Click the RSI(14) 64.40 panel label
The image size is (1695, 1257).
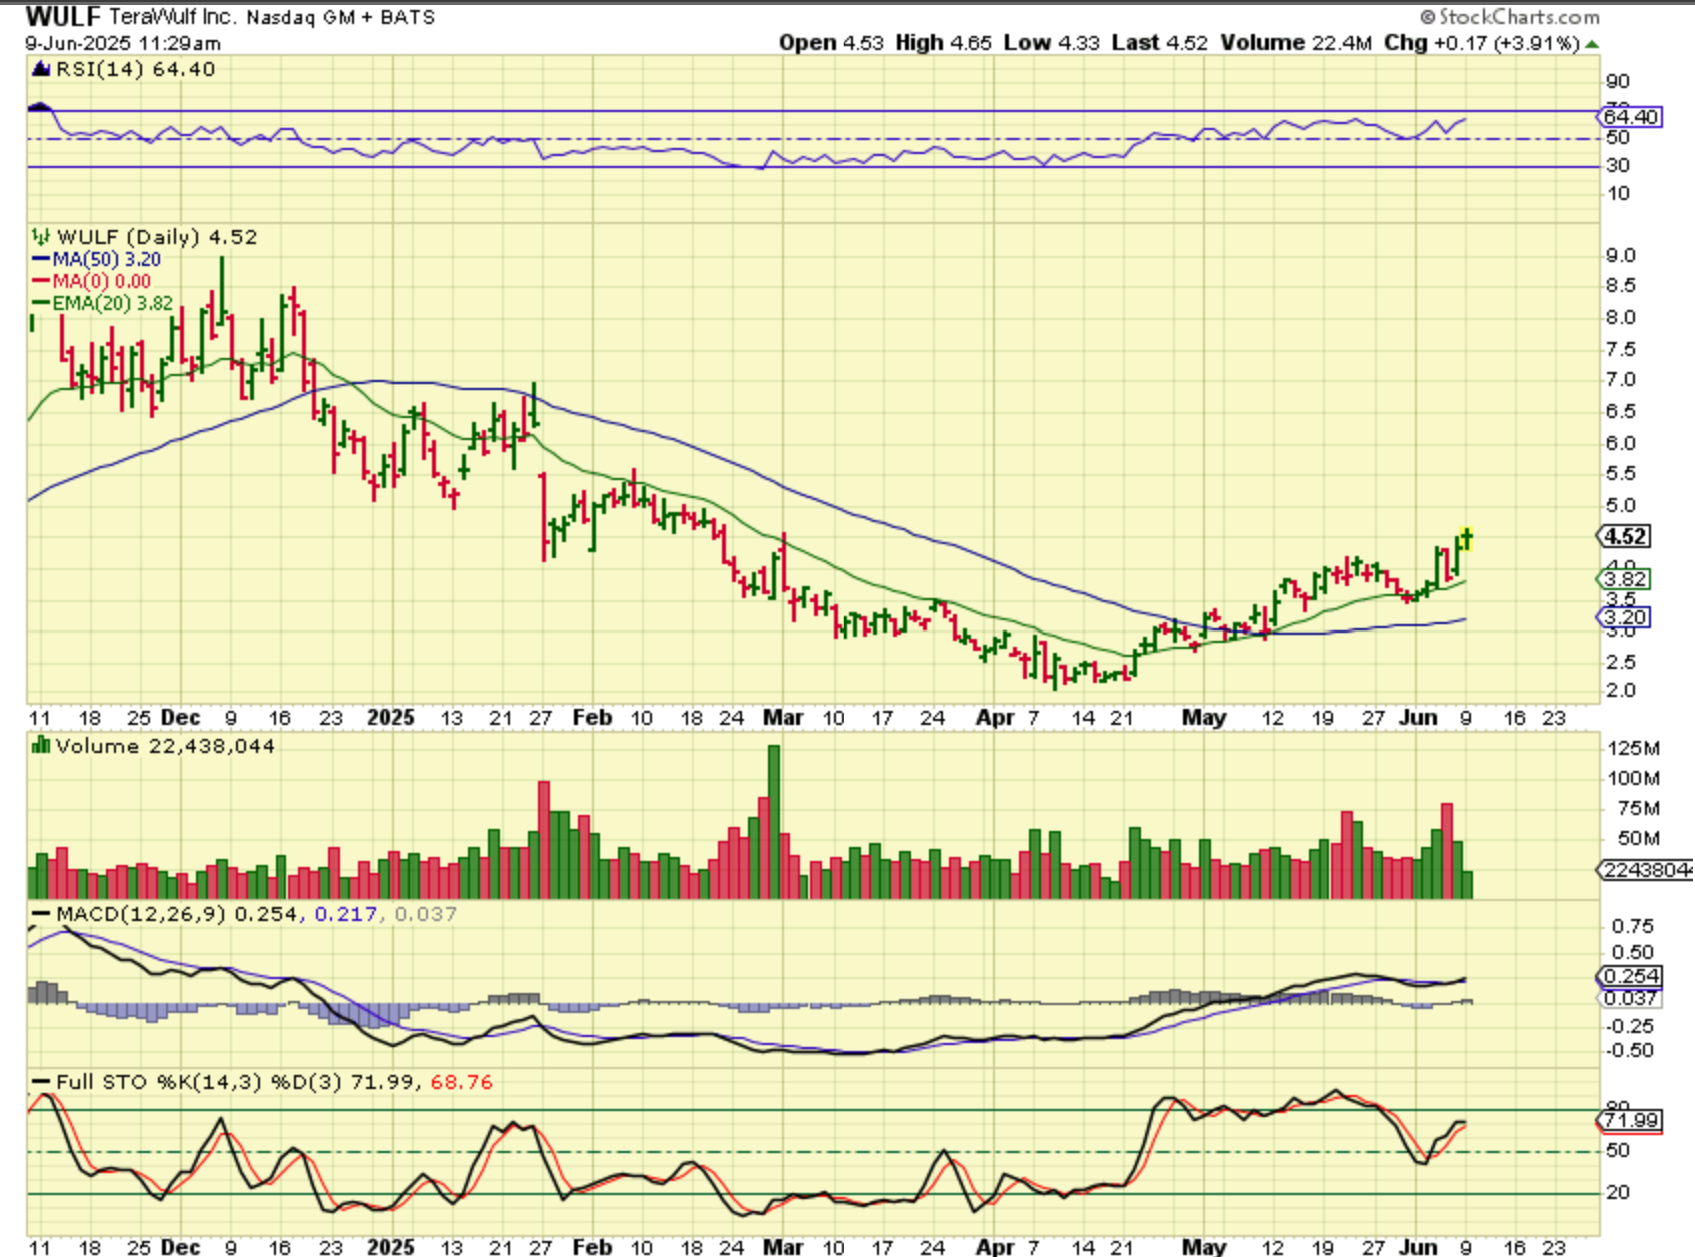click(135, 69)
